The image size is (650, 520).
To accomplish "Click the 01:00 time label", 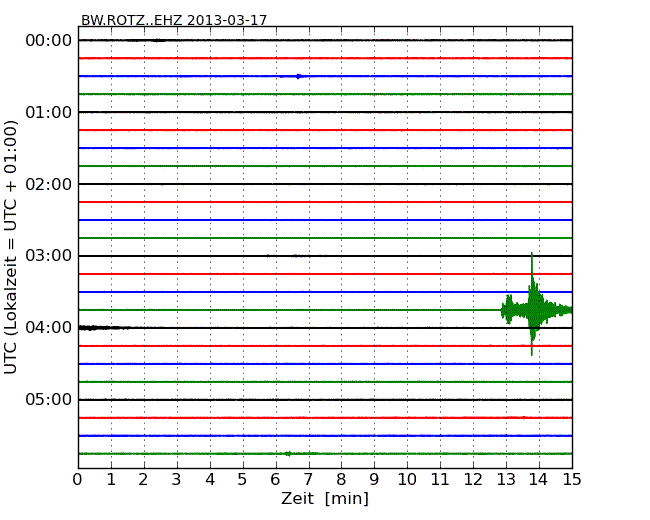I will pos(49,112).
